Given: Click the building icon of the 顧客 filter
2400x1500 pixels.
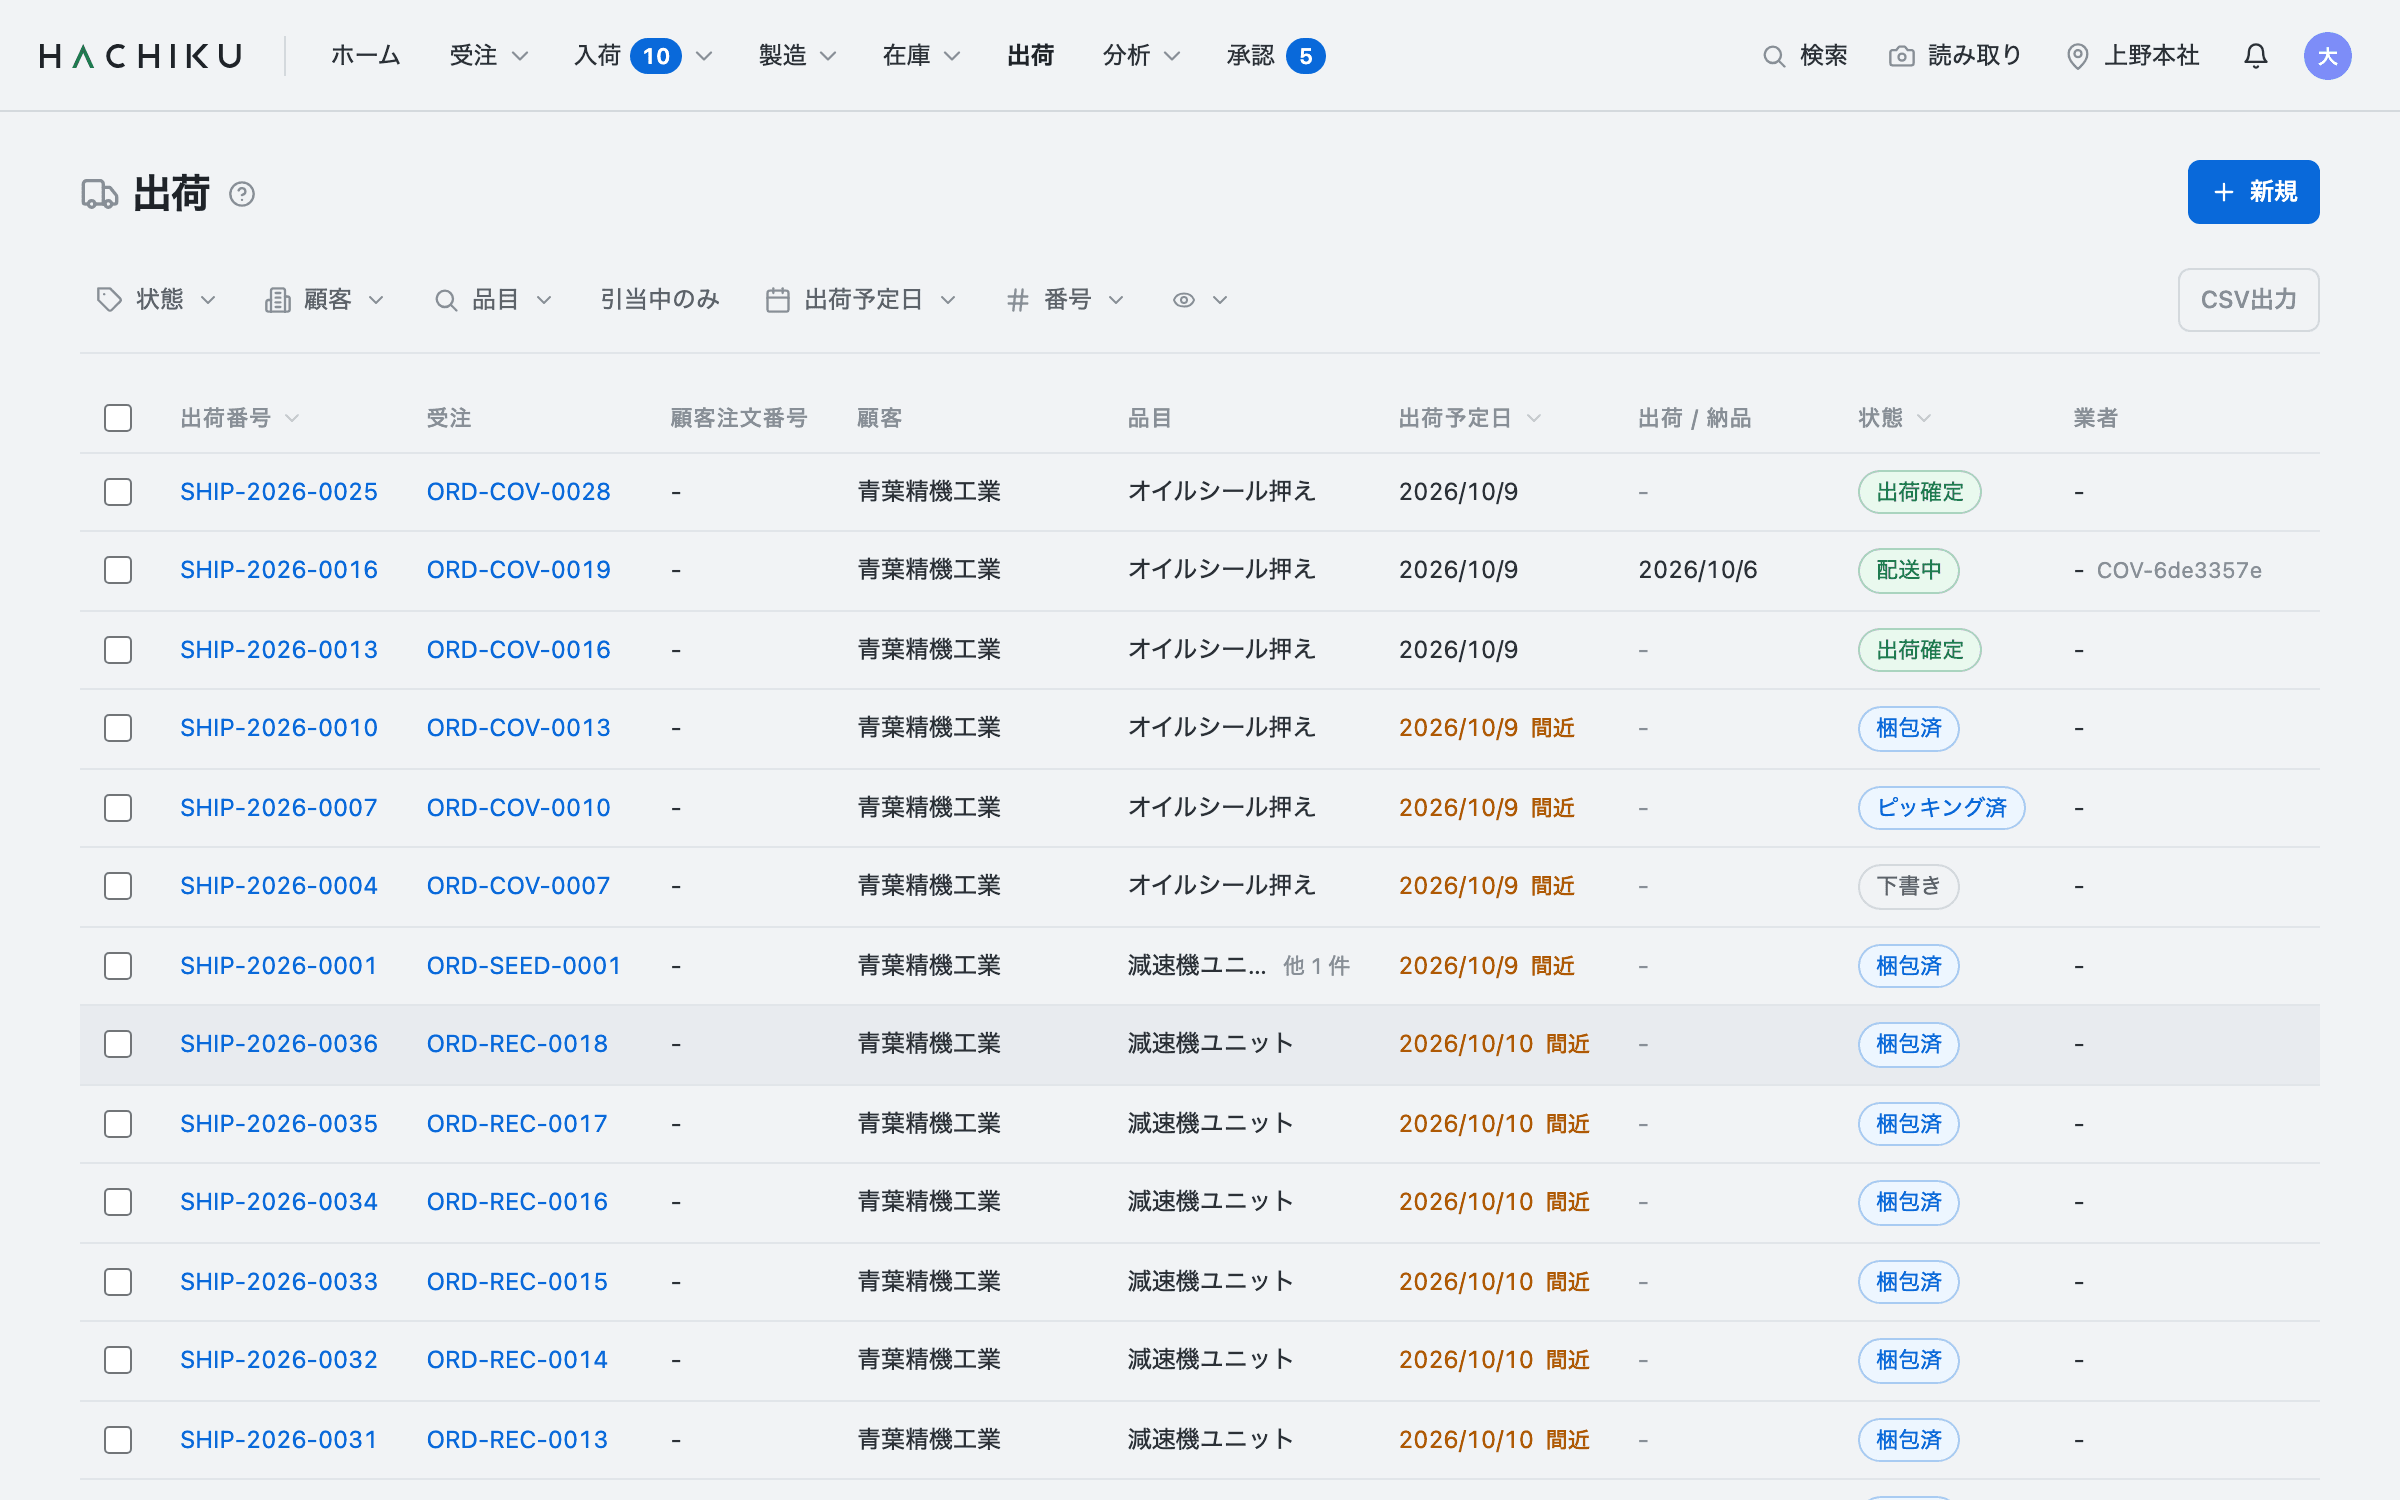Looking at the screenshot, I should [277, 300].
